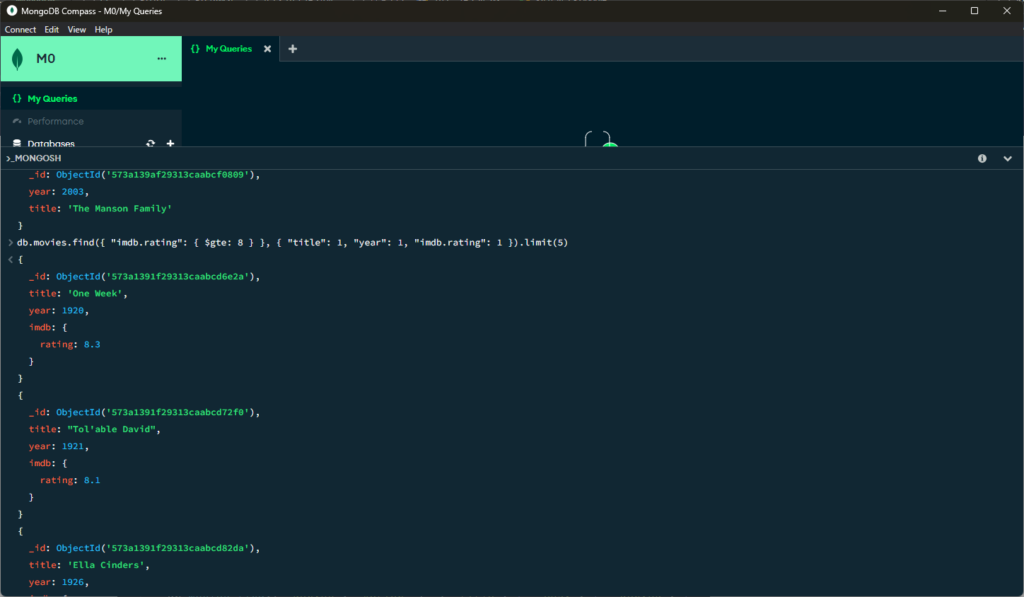The height and width of the screenshot is (597, 1024).
Task: Open the Help menu
Action: pos(103,30)
